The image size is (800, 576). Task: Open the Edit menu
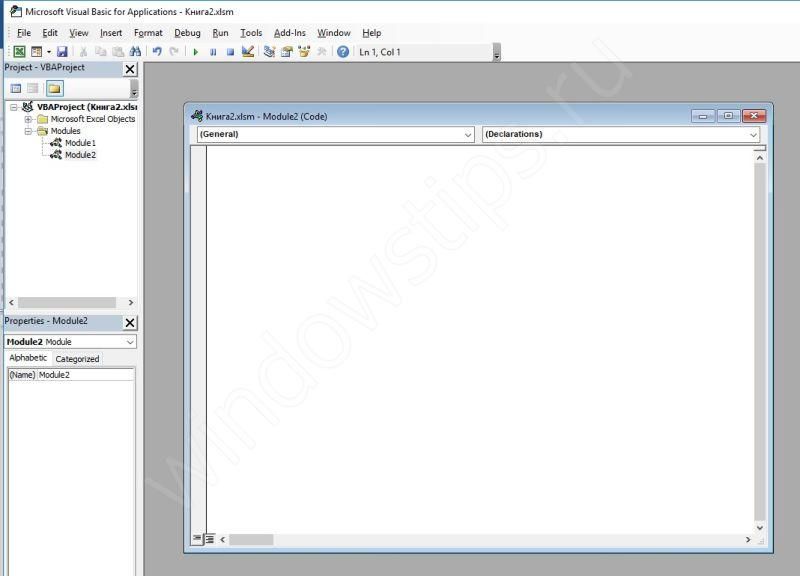(49, 33)
